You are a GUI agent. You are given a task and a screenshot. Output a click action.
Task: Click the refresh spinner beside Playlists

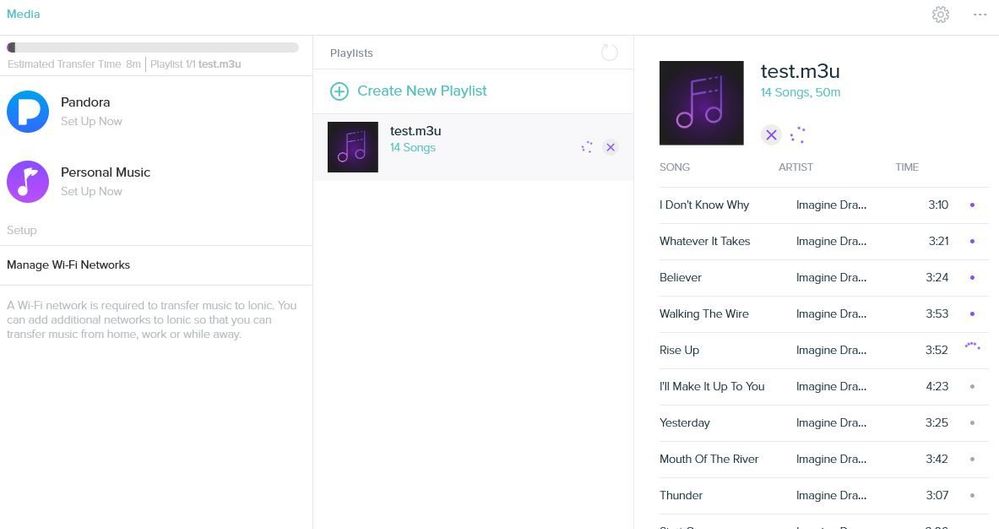coord(609,53)
